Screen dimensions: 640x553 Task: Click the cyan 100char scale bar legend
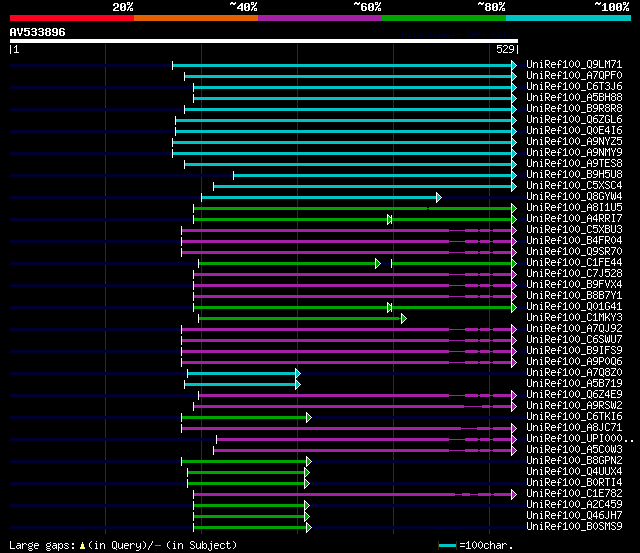tap(447, 546)
